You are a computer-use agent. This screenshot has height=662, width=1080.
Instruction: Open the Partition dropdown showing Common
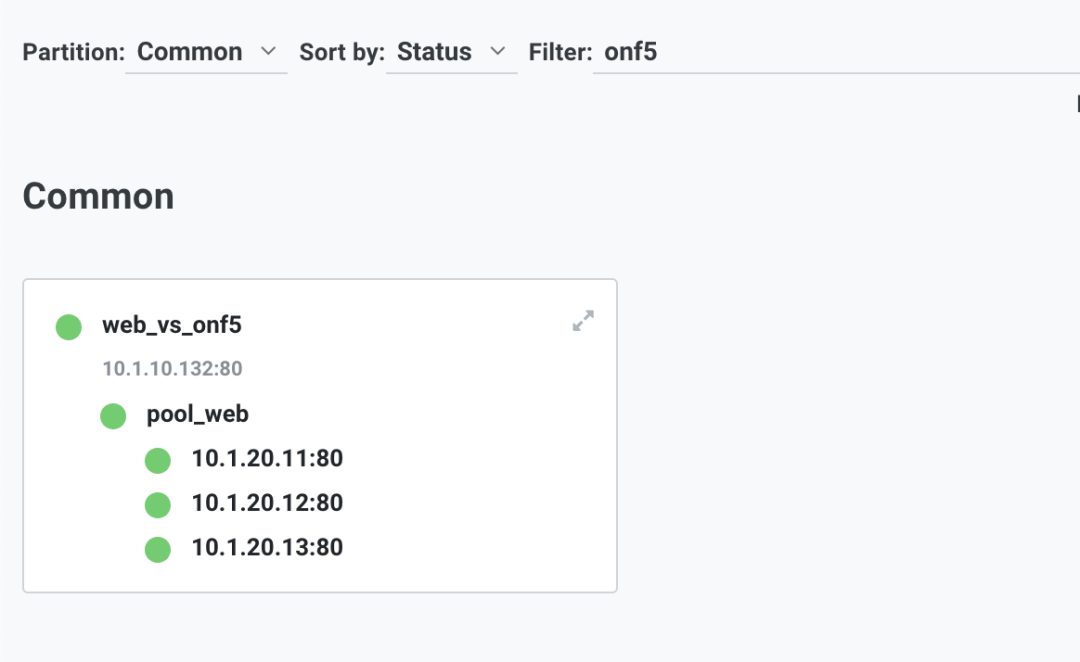[x=206, y=52]
